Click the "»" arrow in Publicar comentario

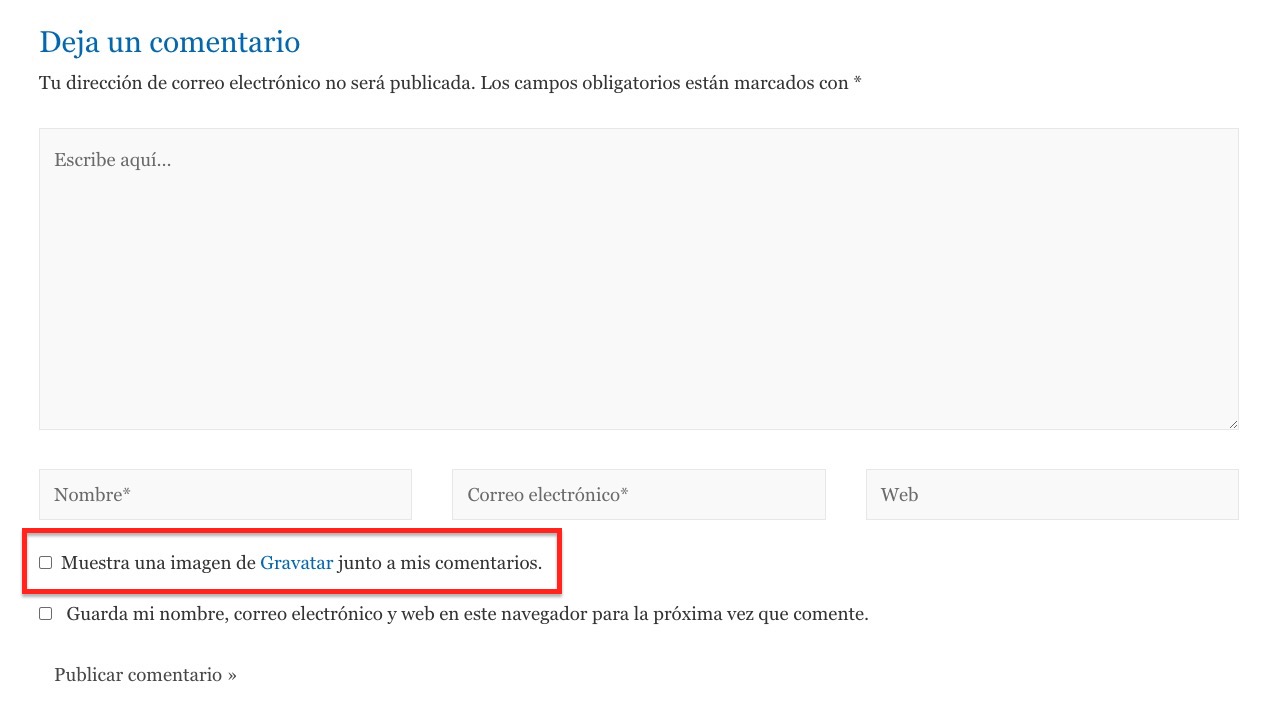point(232,675)
